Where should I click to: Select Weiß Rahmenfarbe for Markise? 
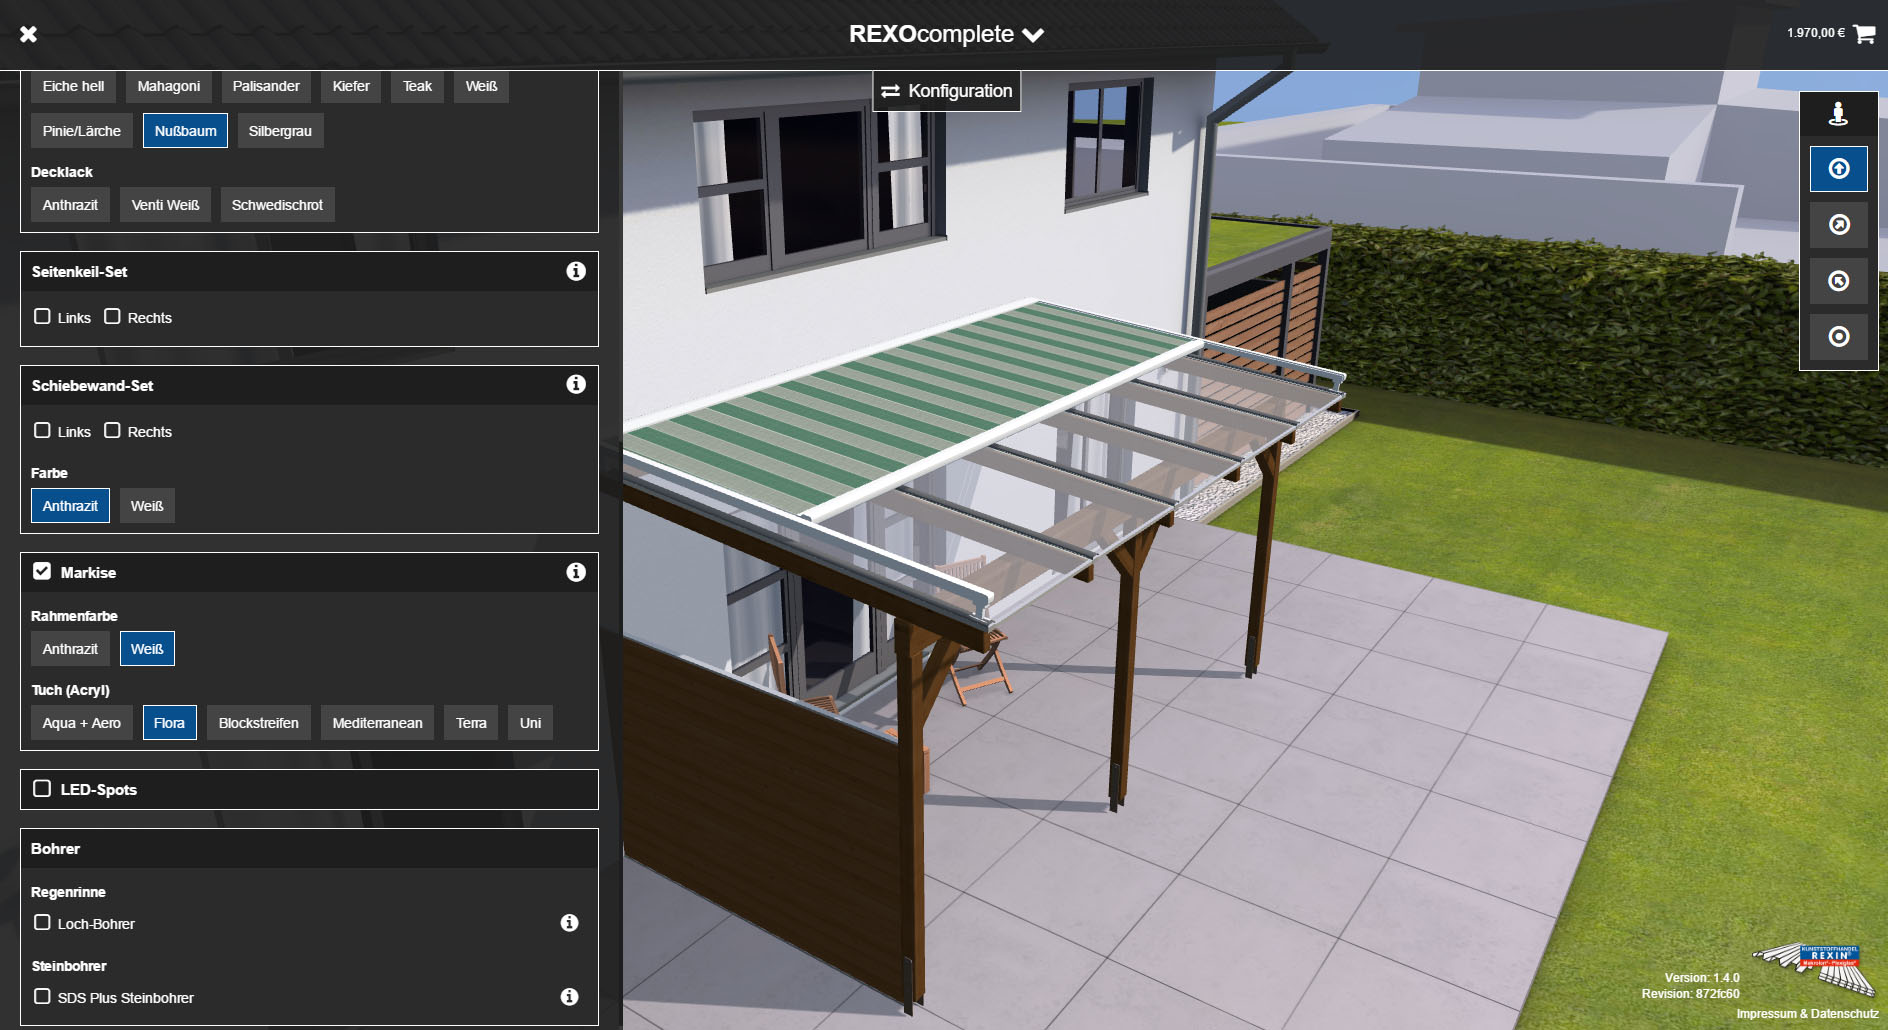coord(147,649)
